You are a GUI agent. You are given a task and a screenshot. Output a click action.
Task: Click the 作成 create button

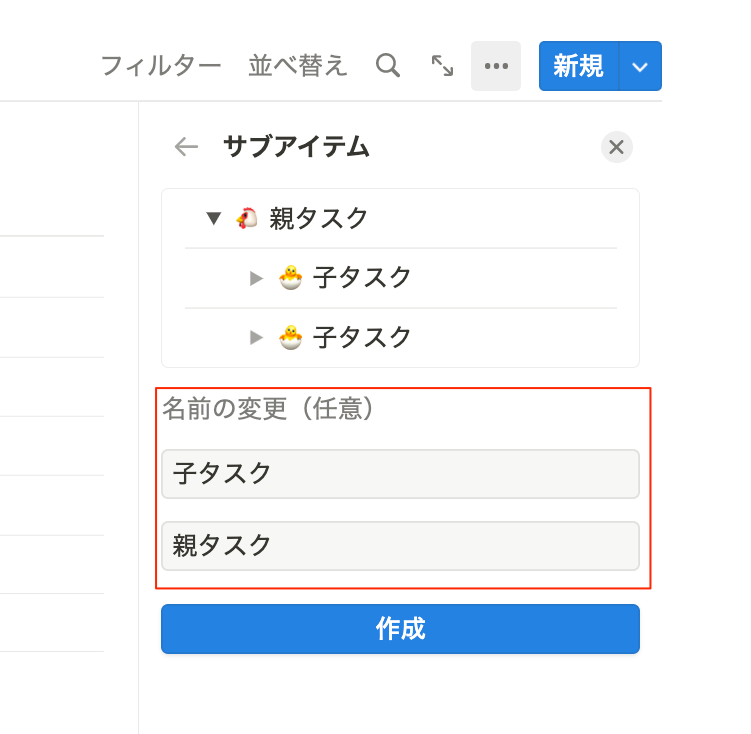400,629
